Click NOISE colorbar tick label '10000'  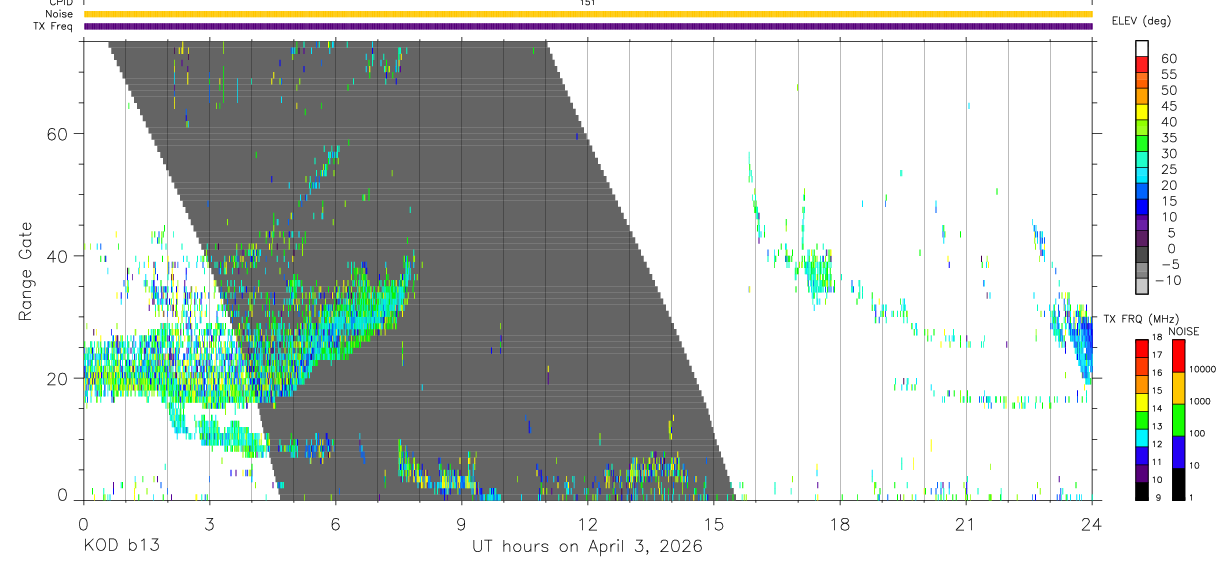tap(1203, 369)
